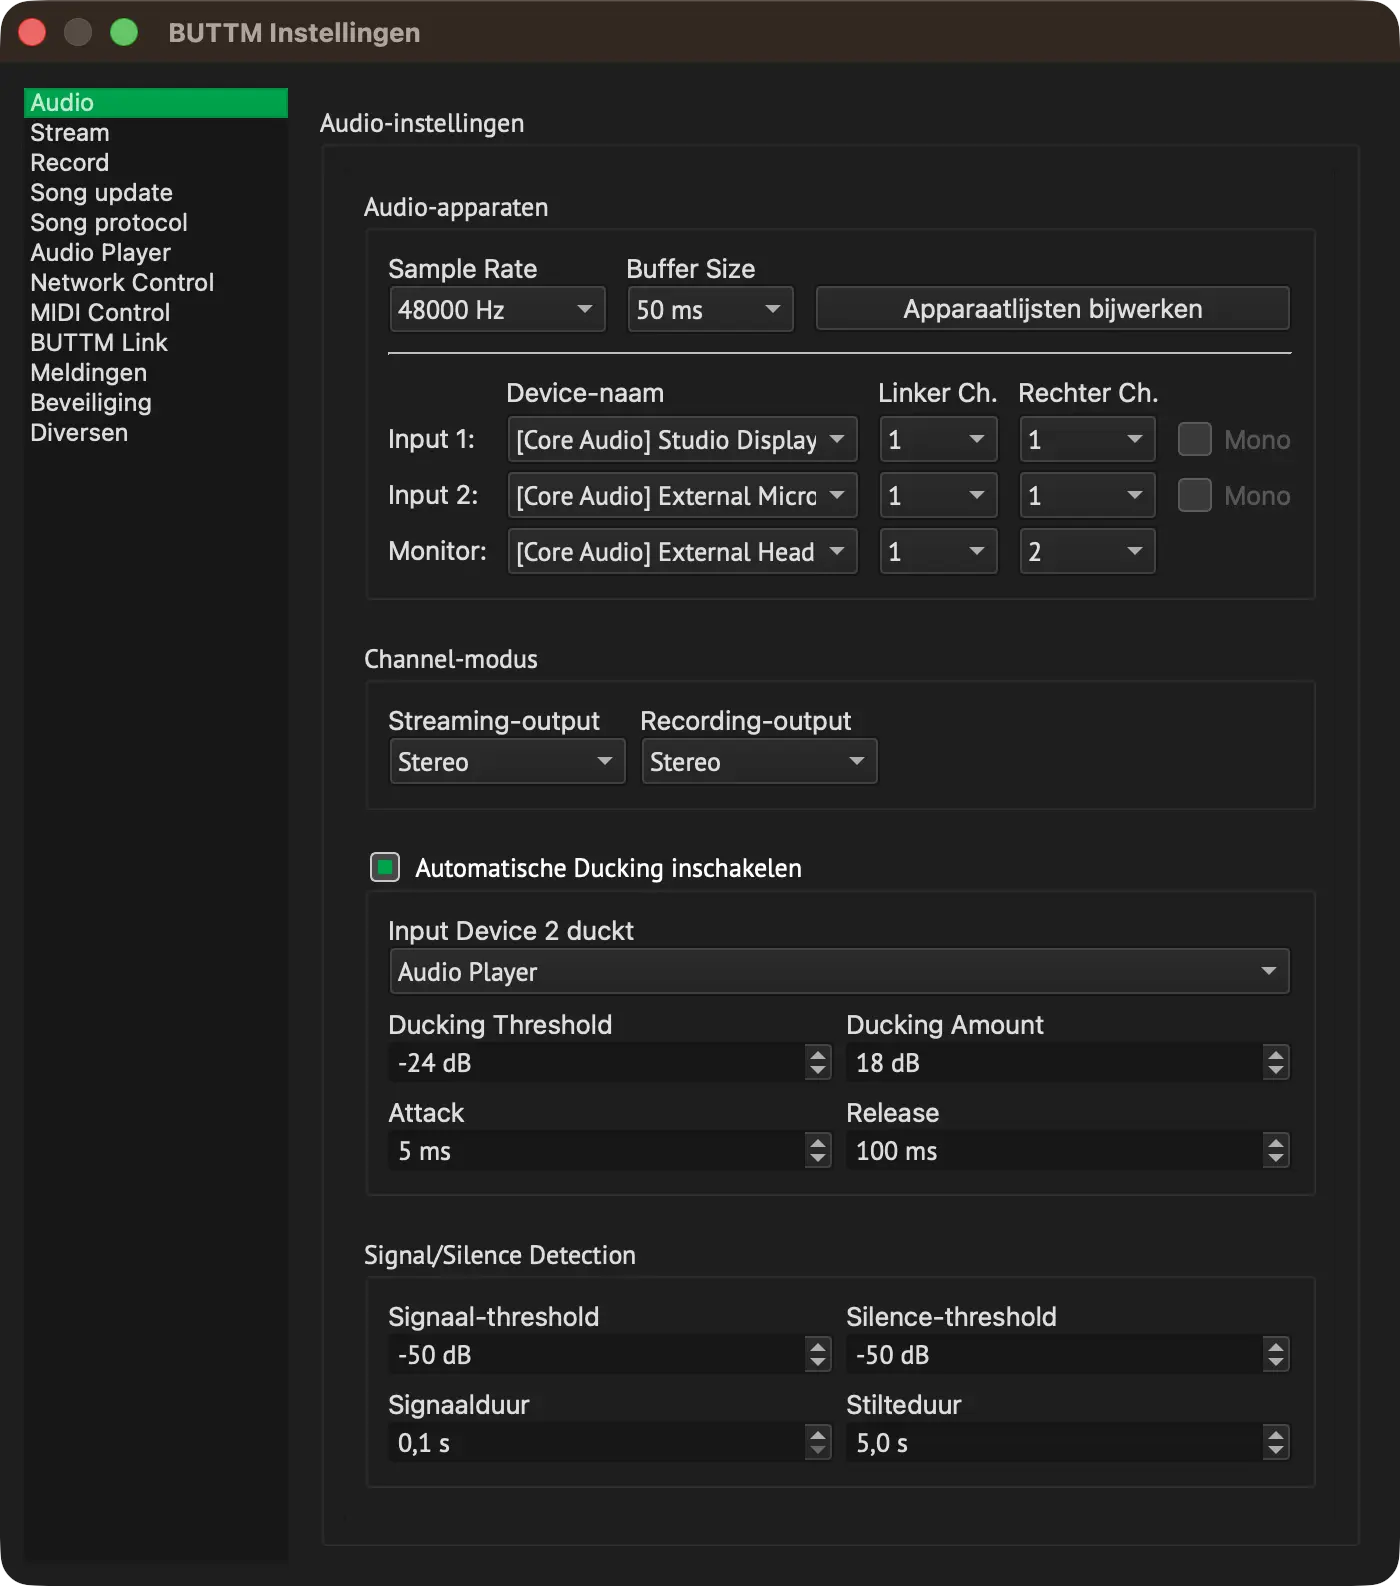Click Signaal-threshold stepper arrows
Screen dimensions: 1400x1586
pos(818,1354)
